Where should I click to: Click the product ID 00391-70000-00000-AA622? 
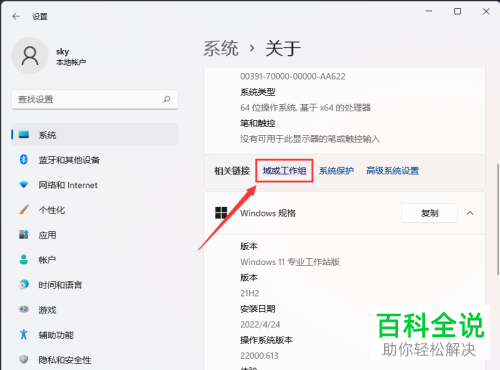(293, 76)
